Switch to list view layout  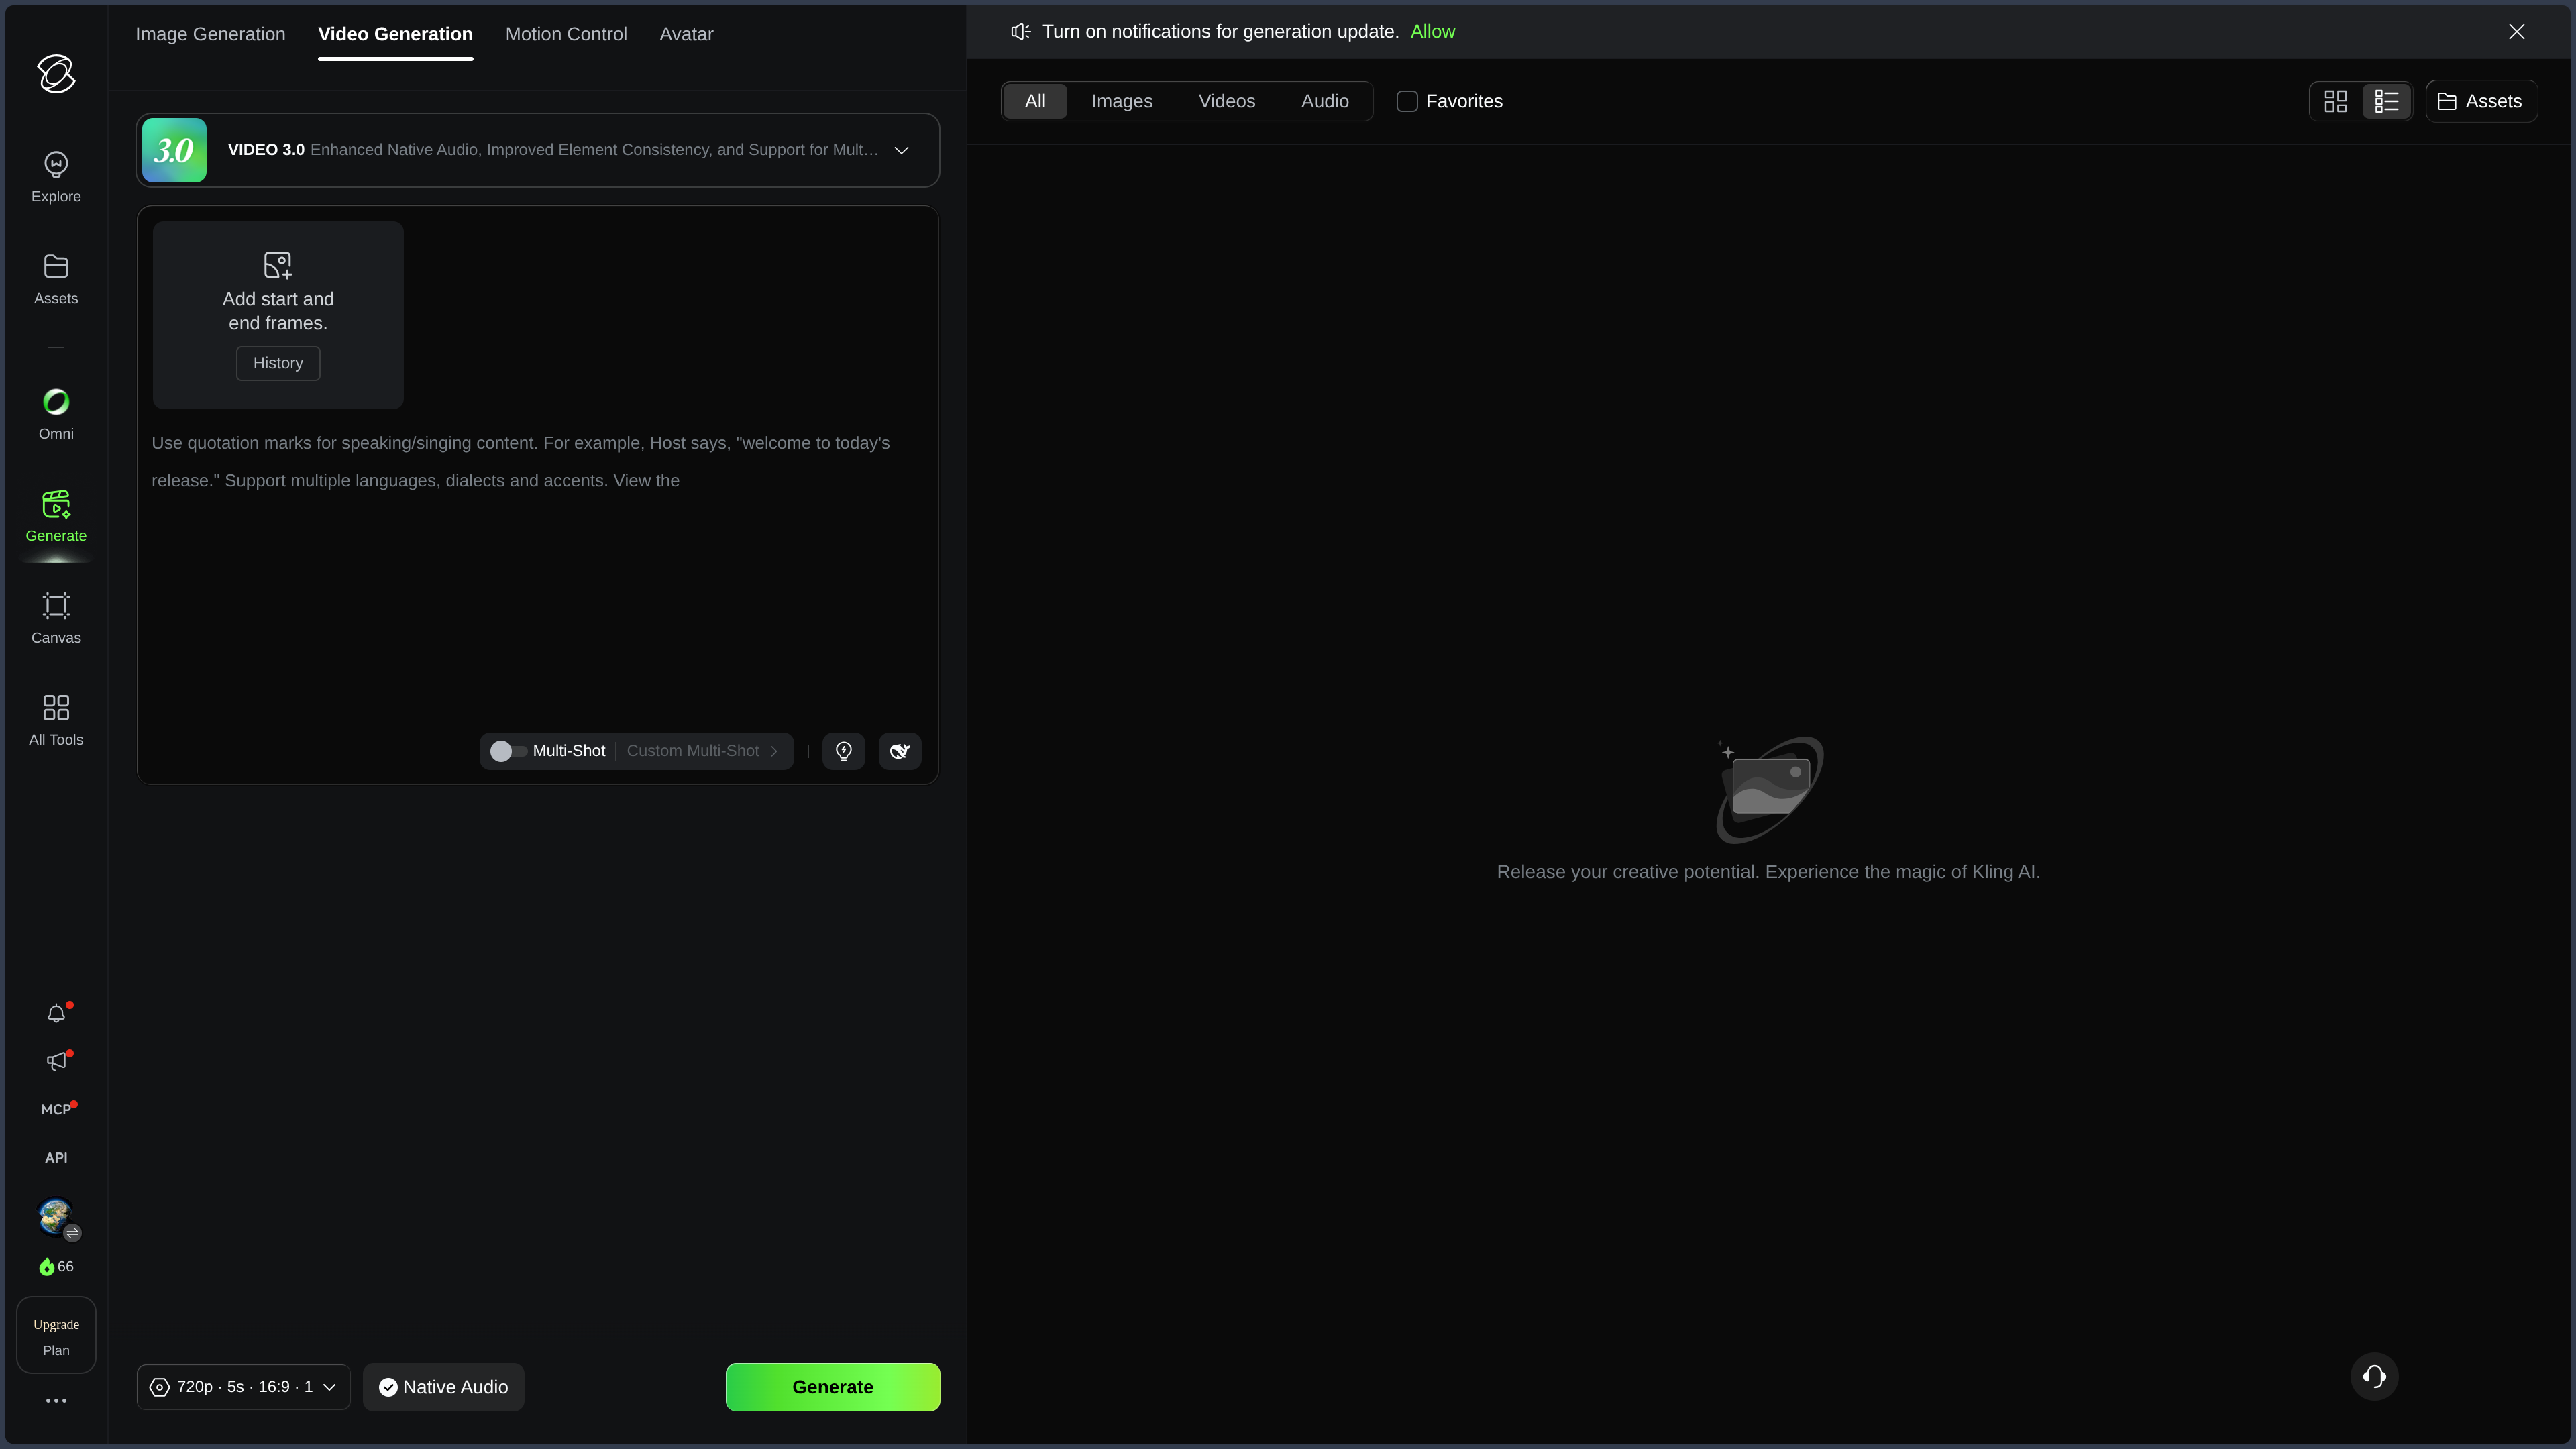click(2387, 101)
